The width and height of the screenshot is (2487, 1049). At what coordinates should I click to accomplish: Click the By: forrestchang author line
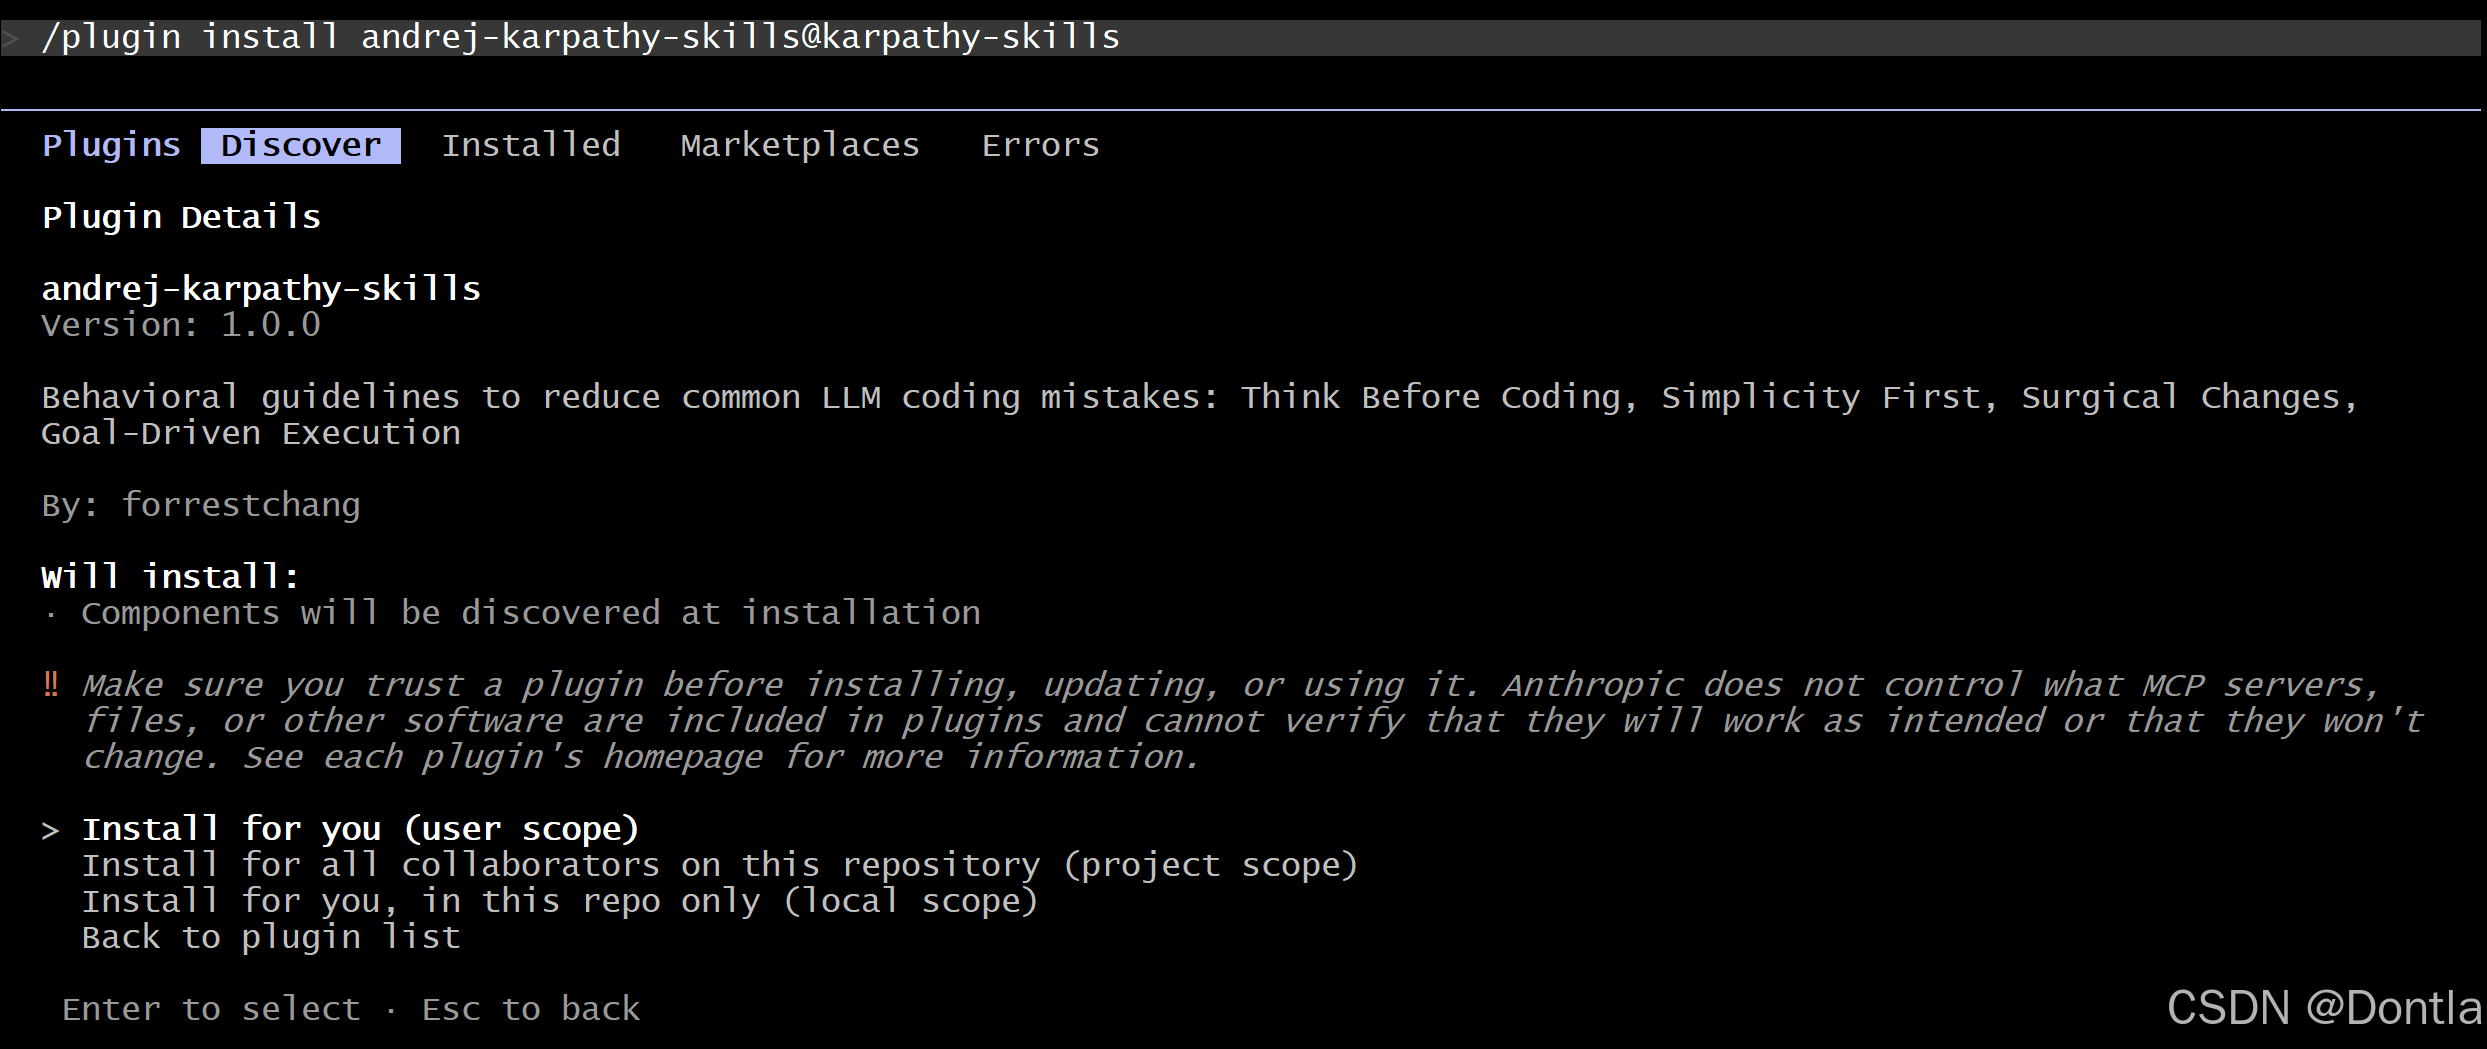(201, 505)
